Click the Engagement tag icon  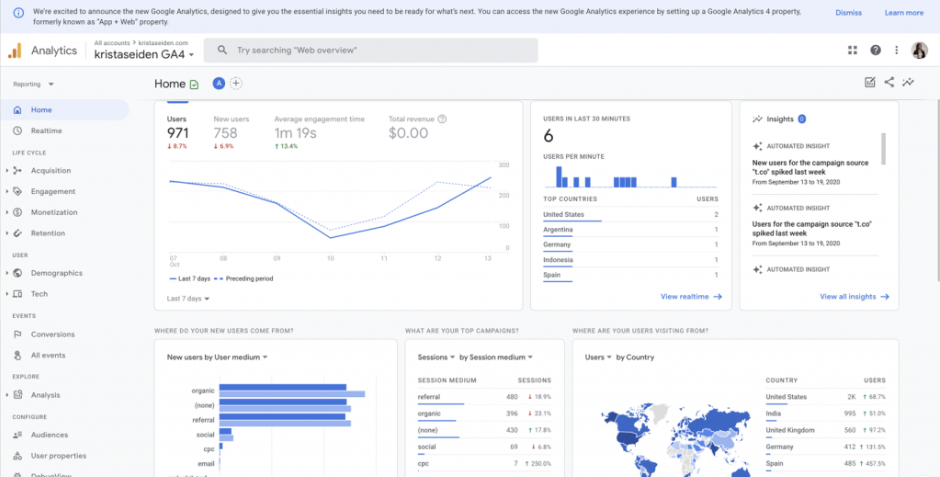[x=18, y=192]
